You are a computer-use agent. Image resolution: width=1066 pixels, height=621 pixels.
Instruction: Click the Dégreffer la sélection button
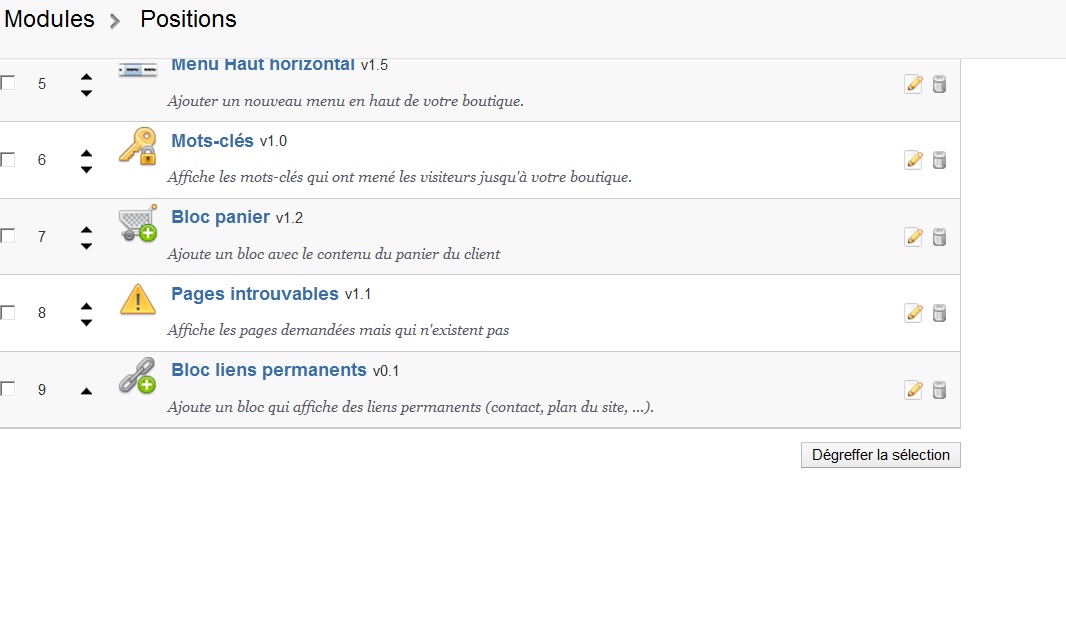[x=880, y=455]
